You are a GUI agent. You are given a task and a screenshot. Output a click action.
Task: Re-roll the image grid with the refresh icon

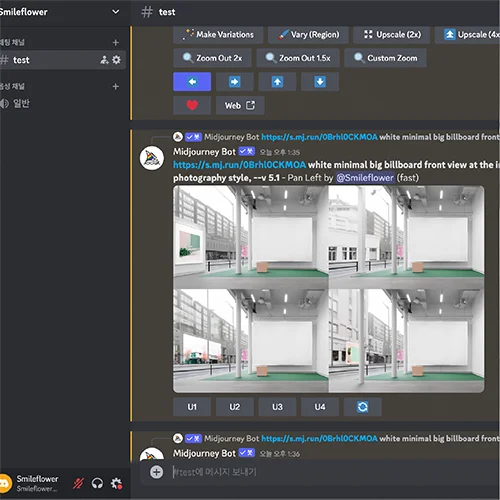tap(363, 407)
